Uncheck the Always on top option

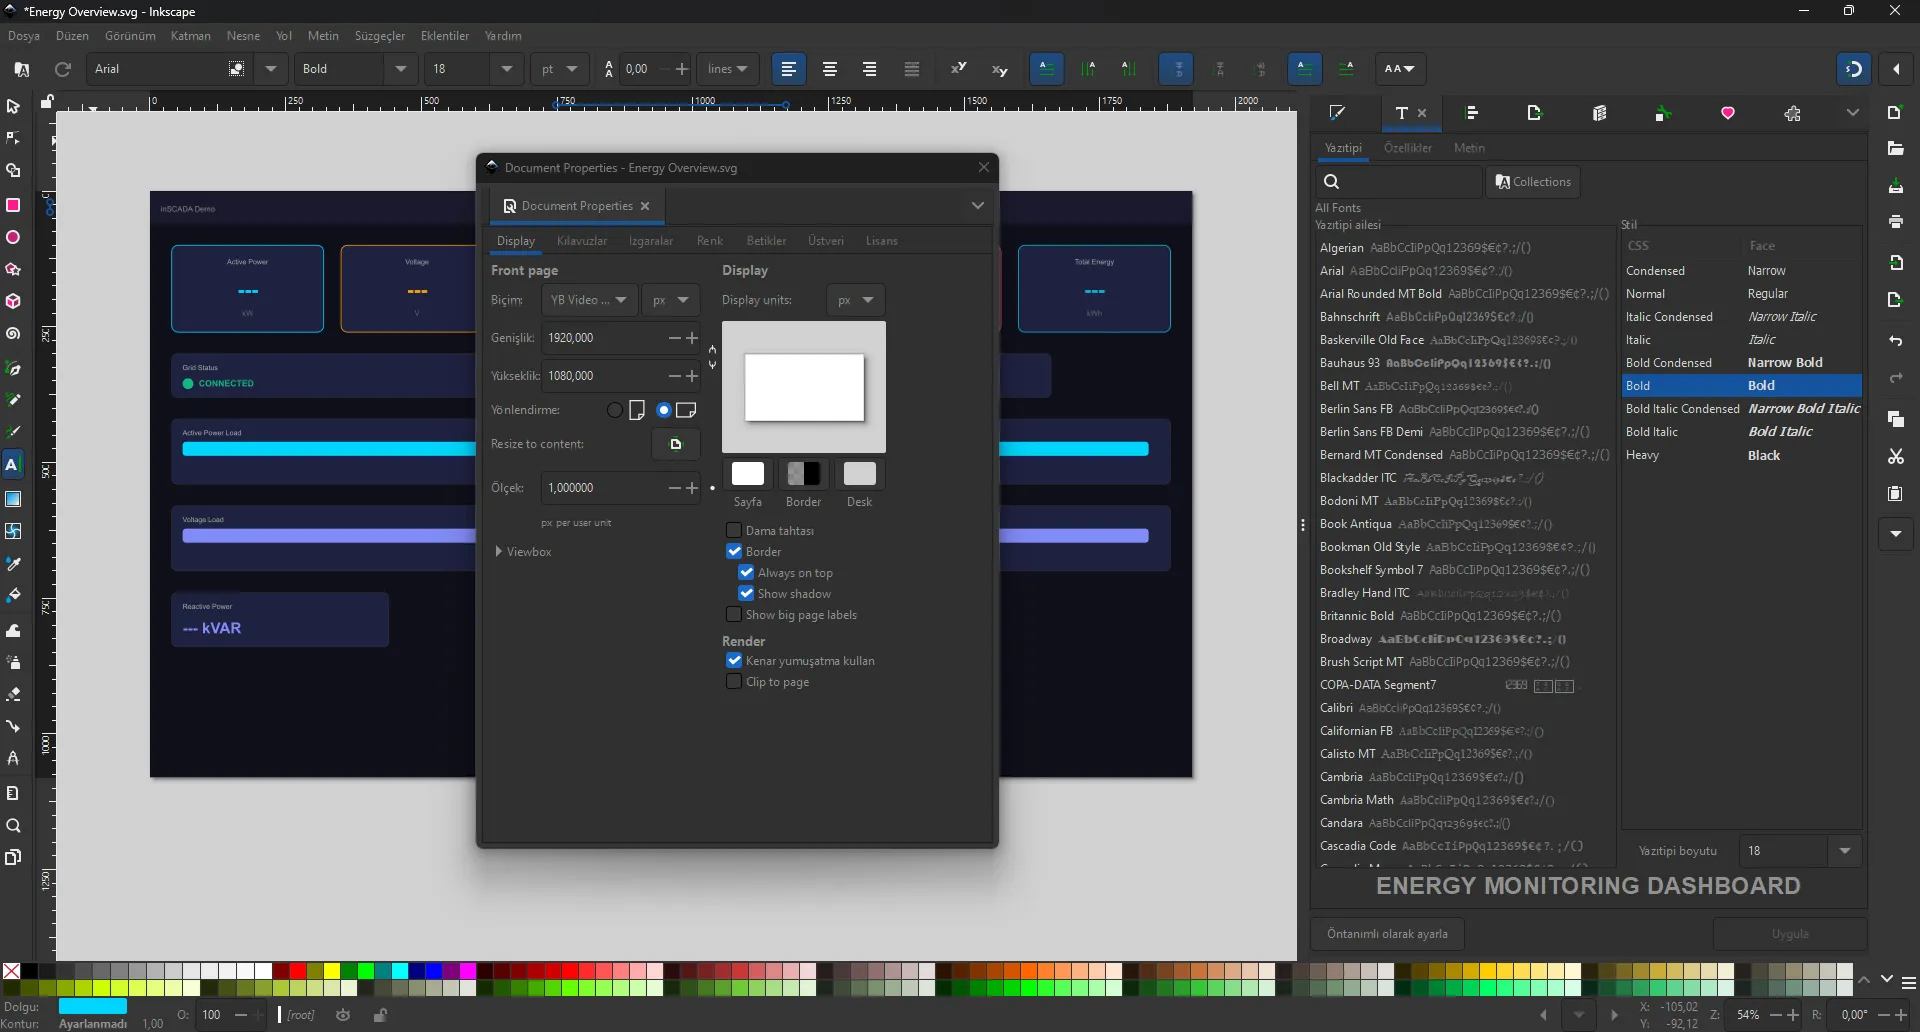tap(745, 572)
